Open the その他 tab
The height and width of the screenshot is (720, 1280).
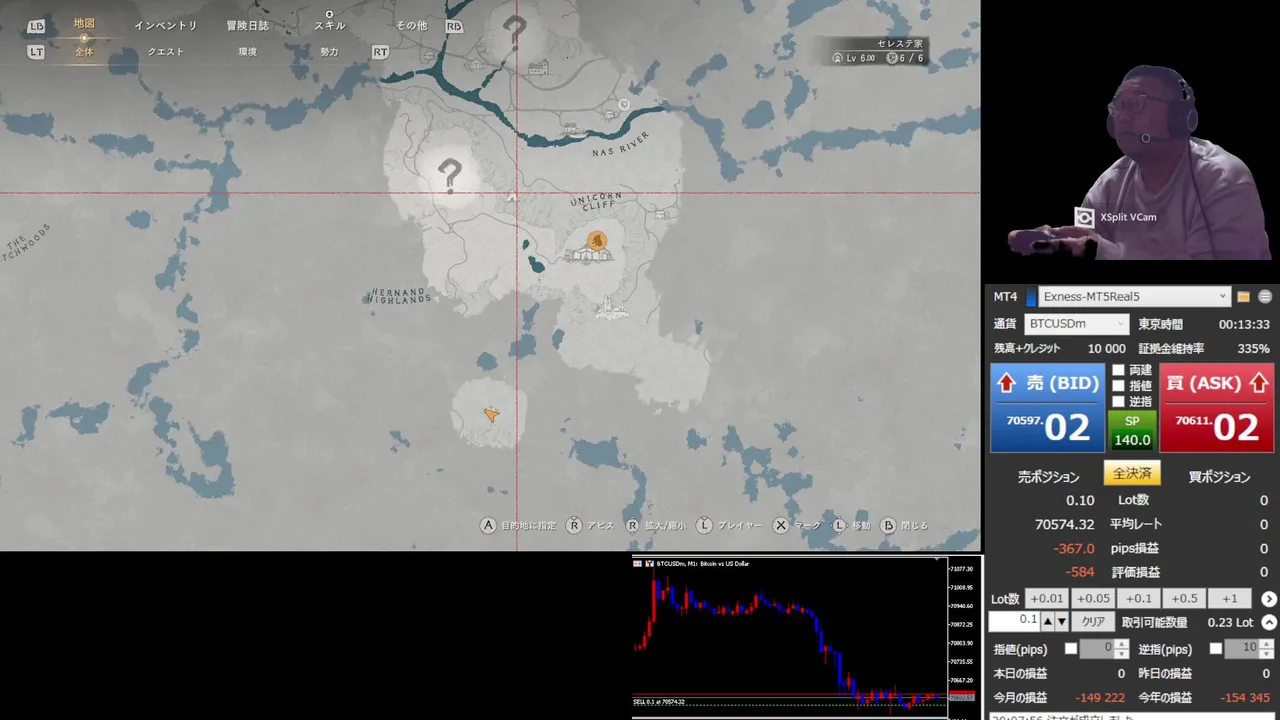click(x=411, y=26)
